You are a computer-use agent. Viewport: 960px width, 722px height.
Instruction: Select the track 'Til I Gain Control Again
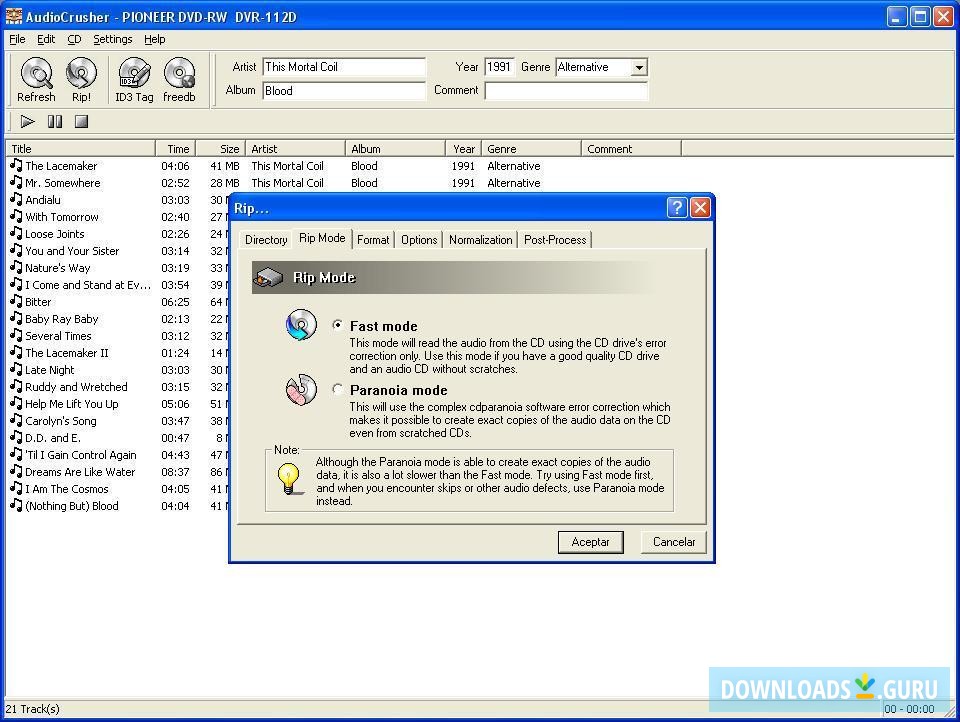(81, 454)
